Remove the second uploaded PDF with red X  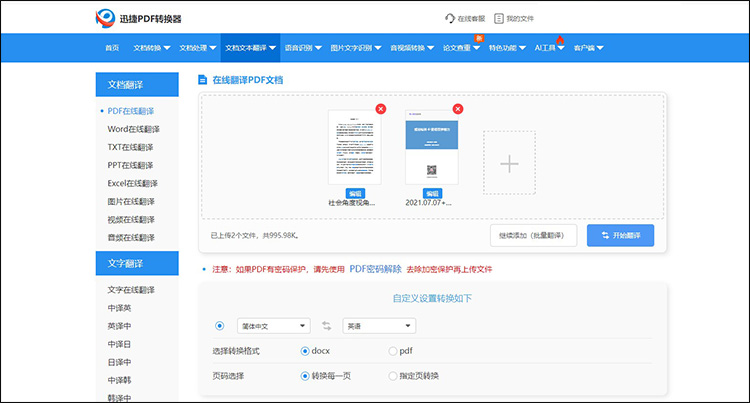[x=458, y=108]
